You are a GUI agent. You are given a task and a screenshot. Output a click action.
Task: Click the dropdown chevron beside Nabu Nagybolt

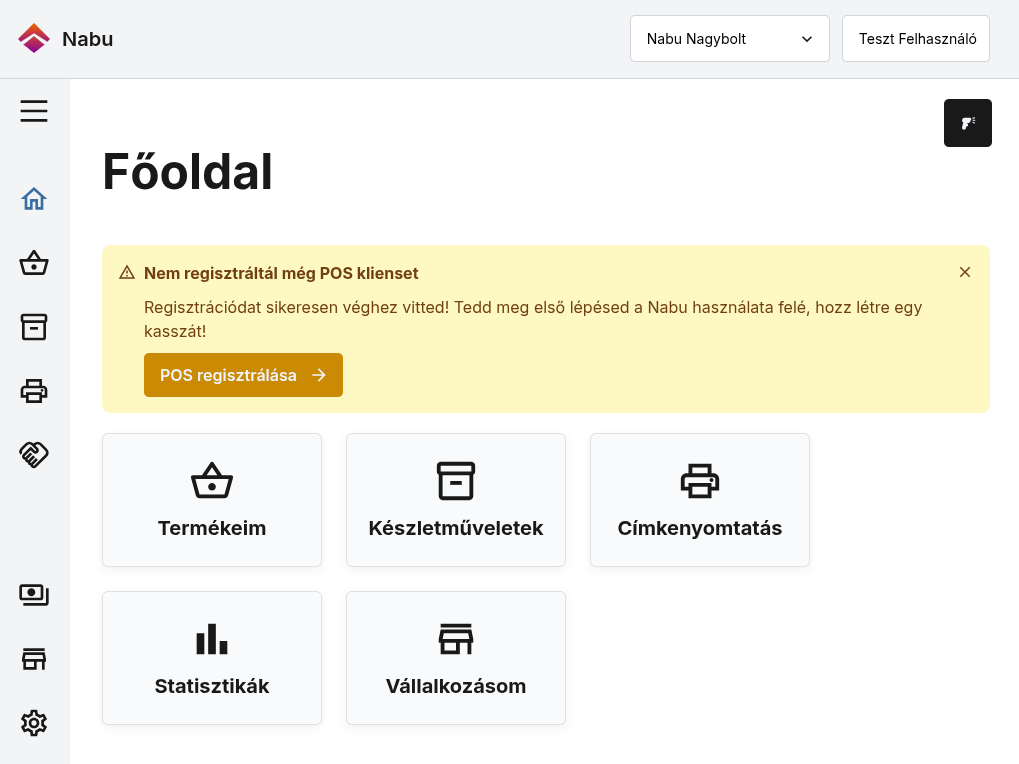point(807,39)
